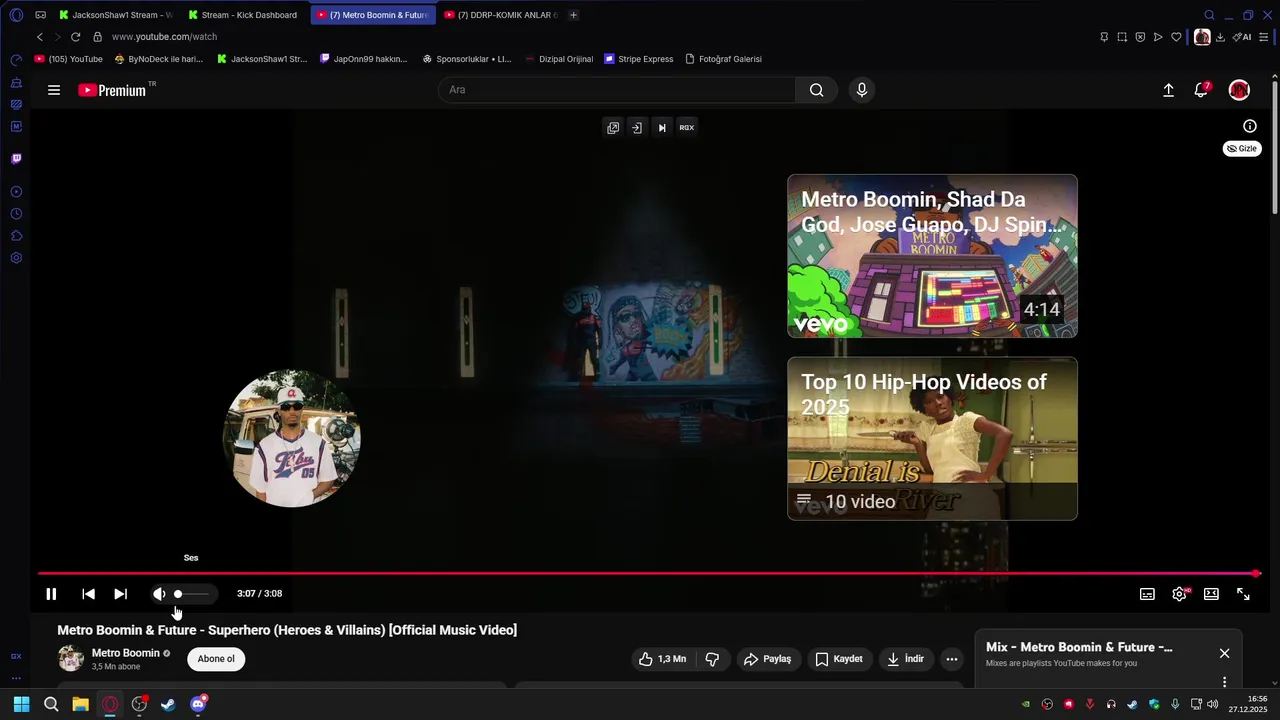Open the video player settings gear
Viewport: 1280px width, 720px height.
click(1180, 594)
